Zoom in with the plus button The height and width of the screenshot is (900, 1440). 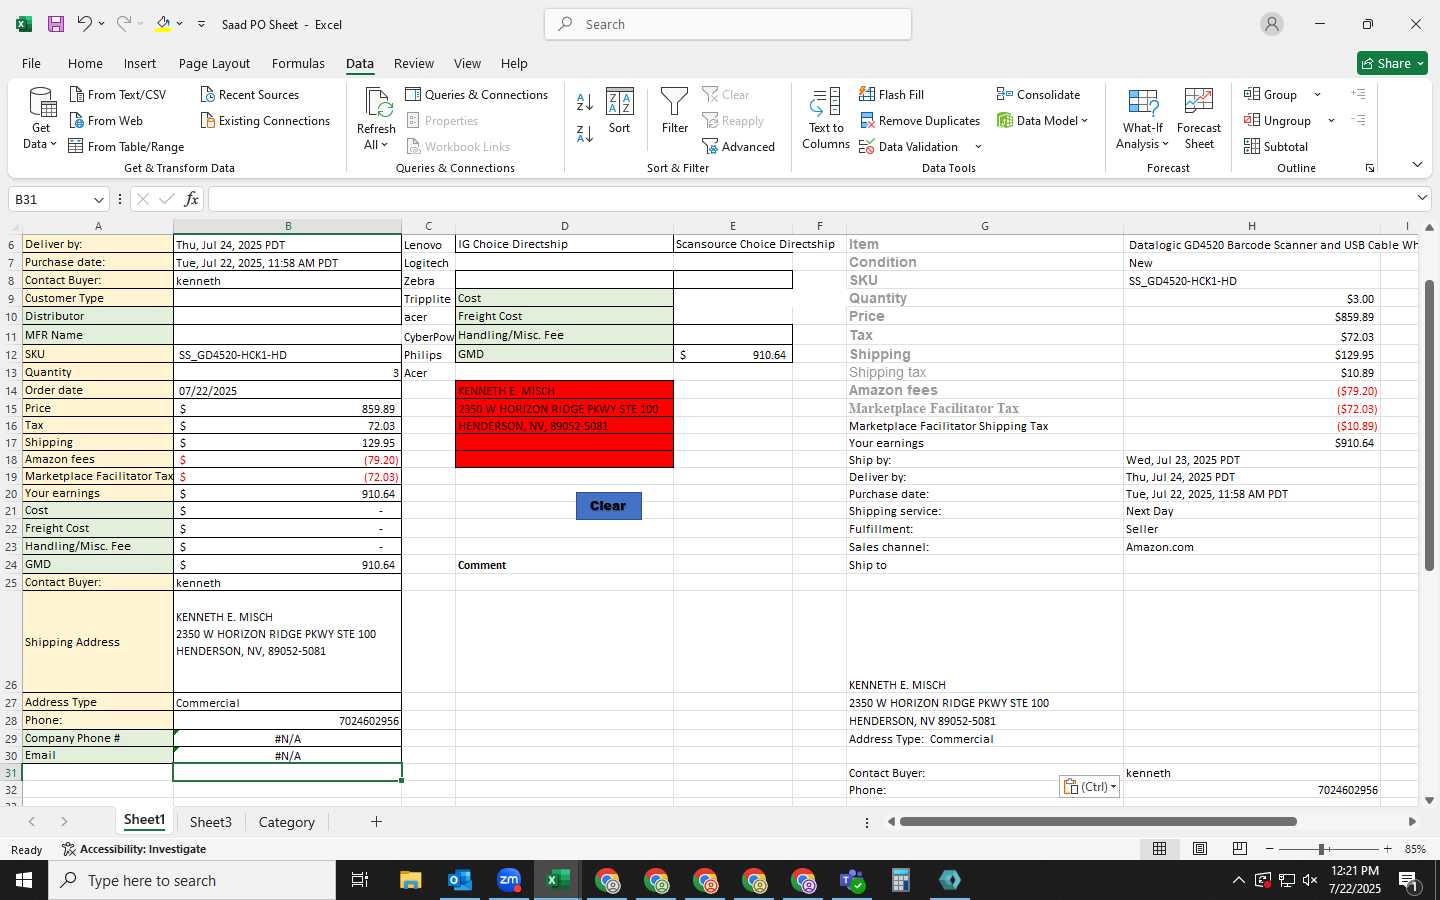coord(1387,849)
